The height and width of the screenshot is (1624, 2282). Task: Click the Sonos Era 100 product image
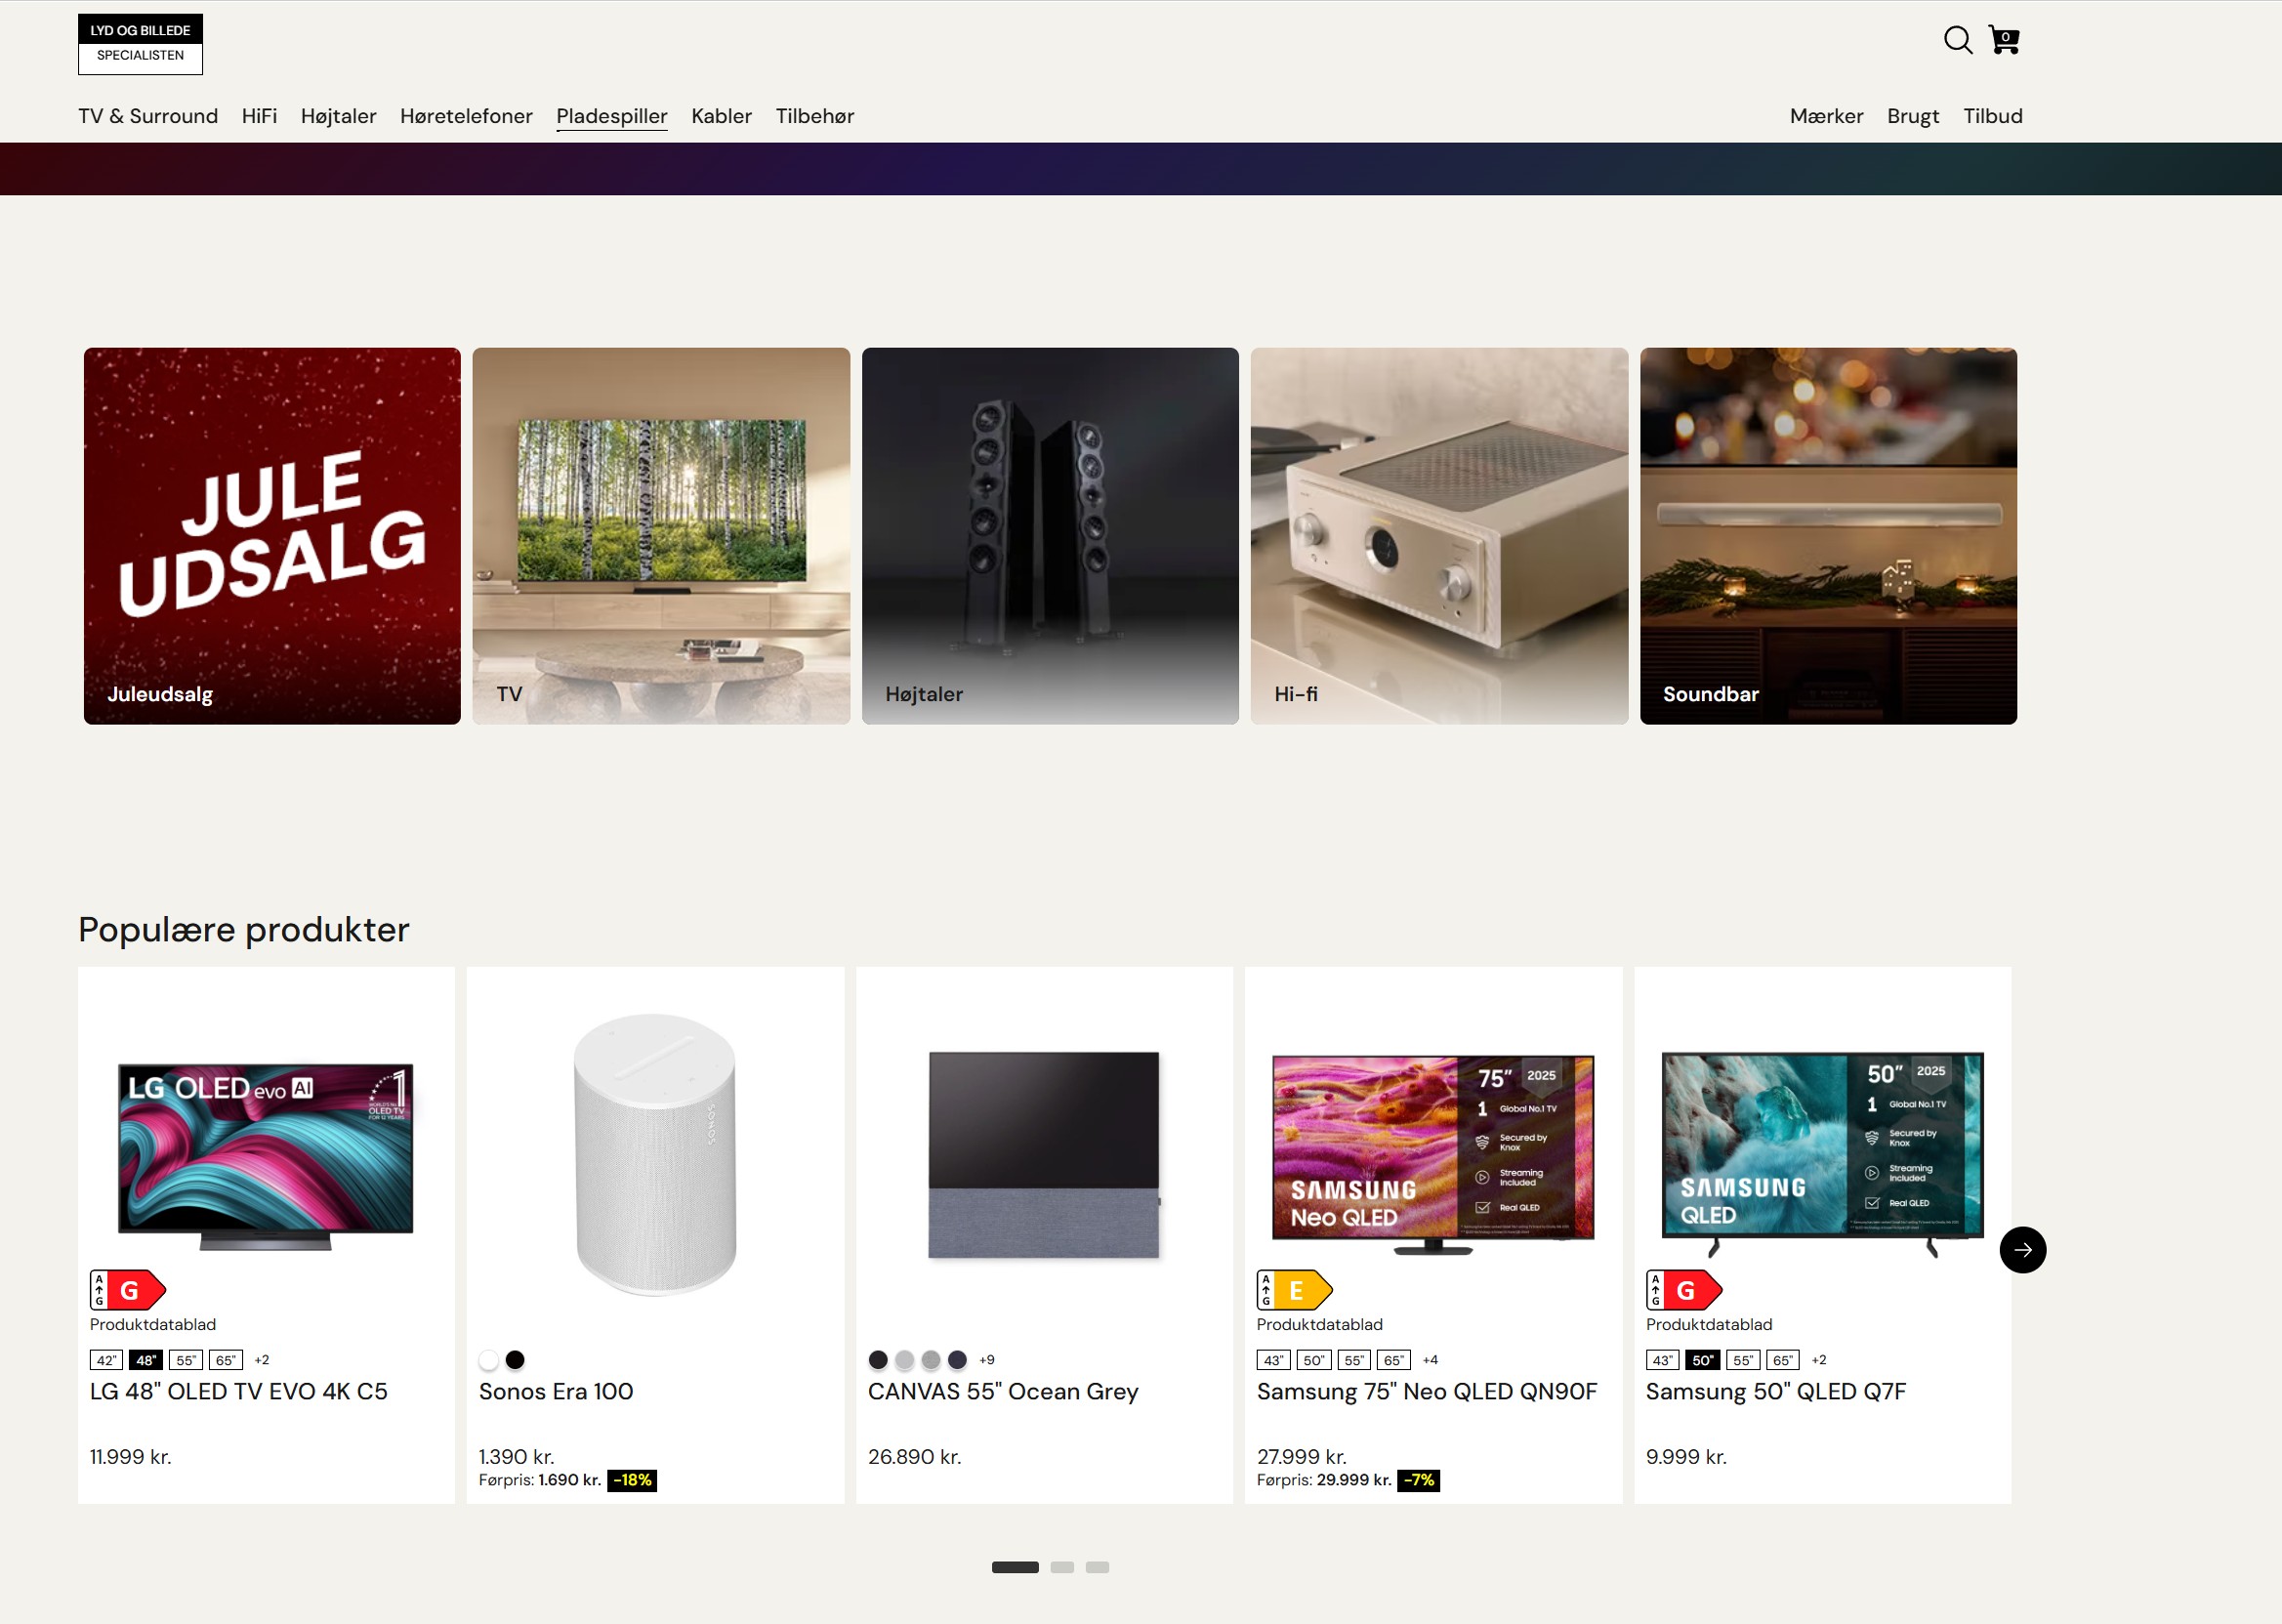(655, 1155)
